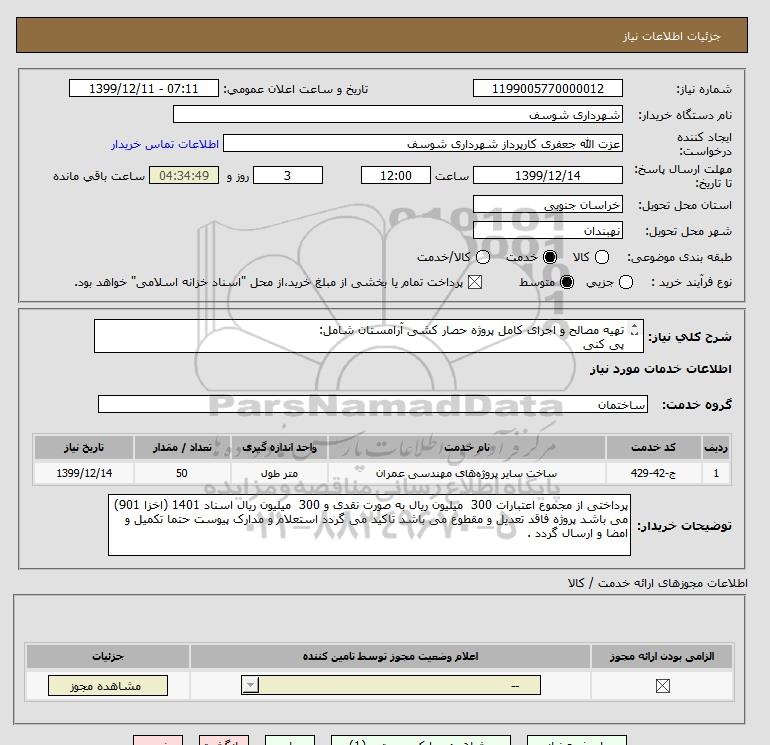Click the اطلاعات خدمات مورد نیاز heading
The height and width of the screenshot is (745, 770).
[x=660, y=369]
